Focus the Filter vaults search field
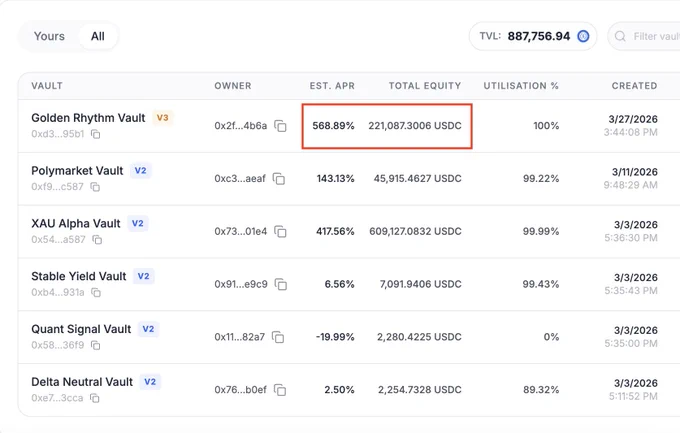Viewport: 680px width, 433px height. 644,36
